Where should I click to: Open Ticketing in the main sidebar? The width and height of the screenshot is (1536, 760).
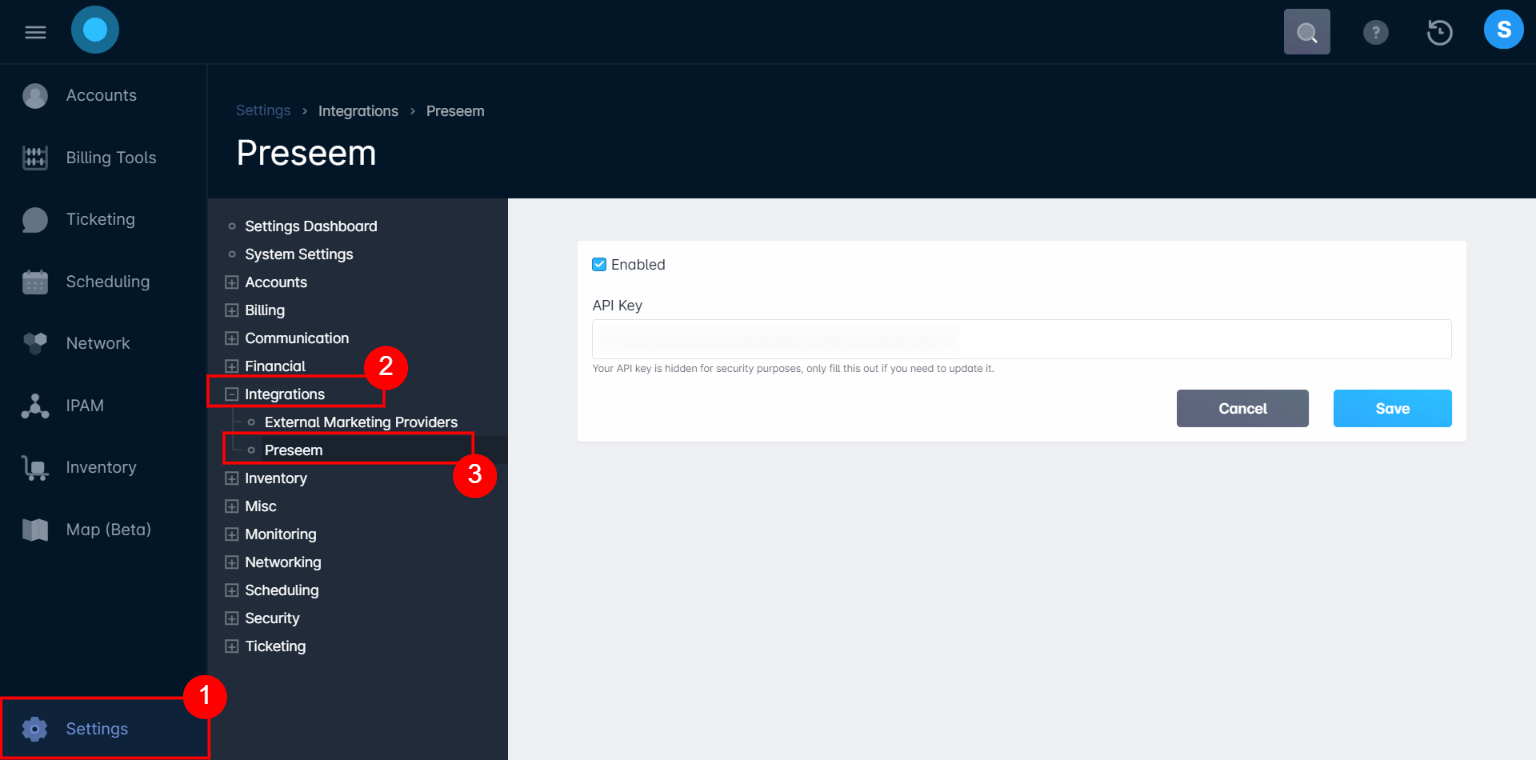103,220
